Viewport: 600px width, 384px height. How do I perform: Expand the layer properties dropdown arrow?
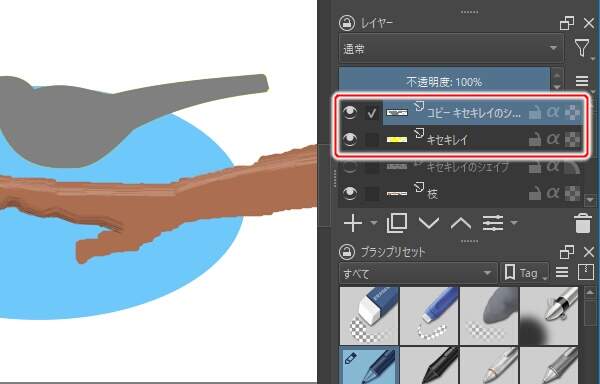[514, 223]
